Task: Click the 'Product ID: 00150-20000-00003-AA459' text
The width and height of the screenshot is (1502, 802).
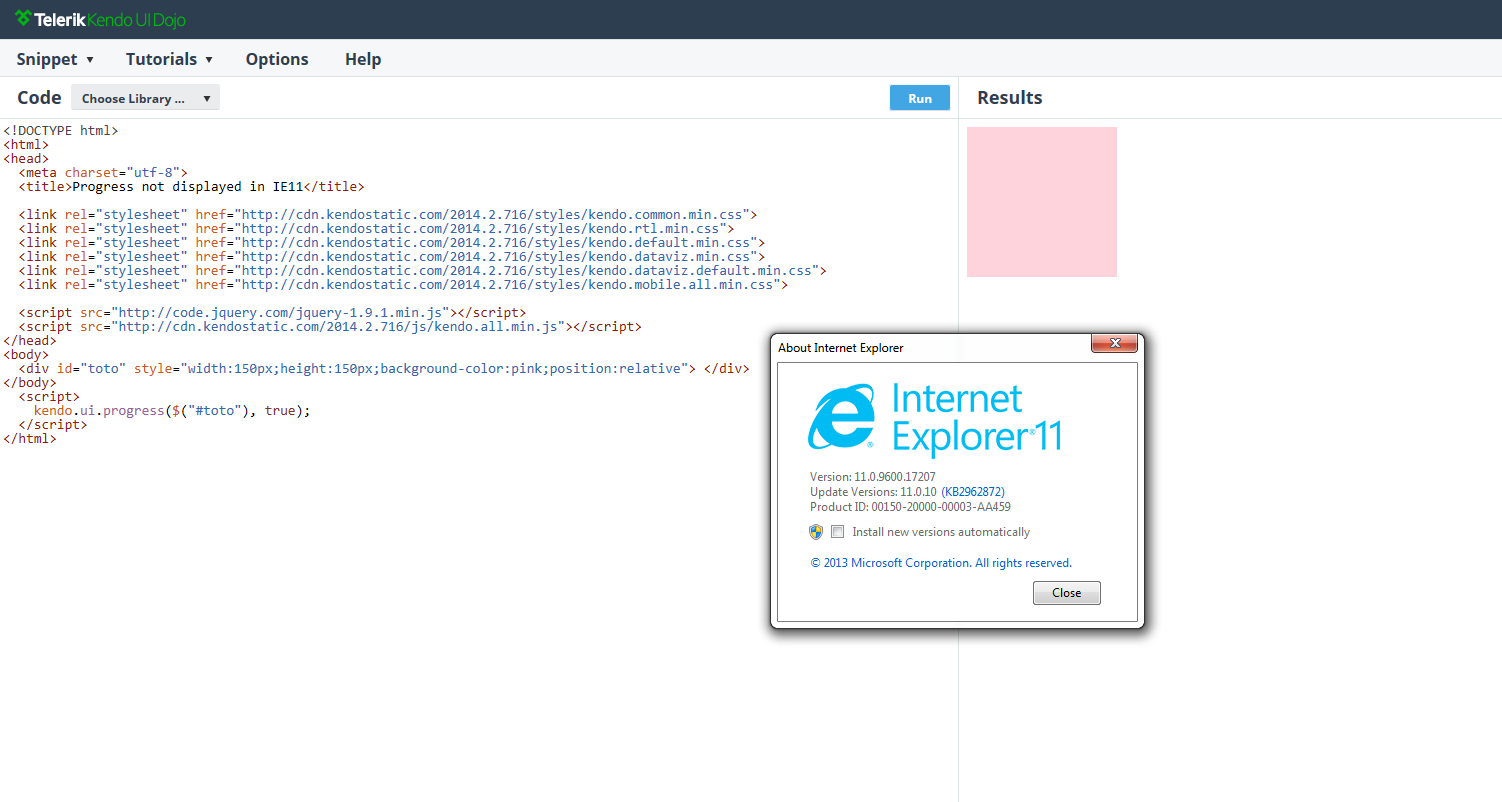Action: 910,507
